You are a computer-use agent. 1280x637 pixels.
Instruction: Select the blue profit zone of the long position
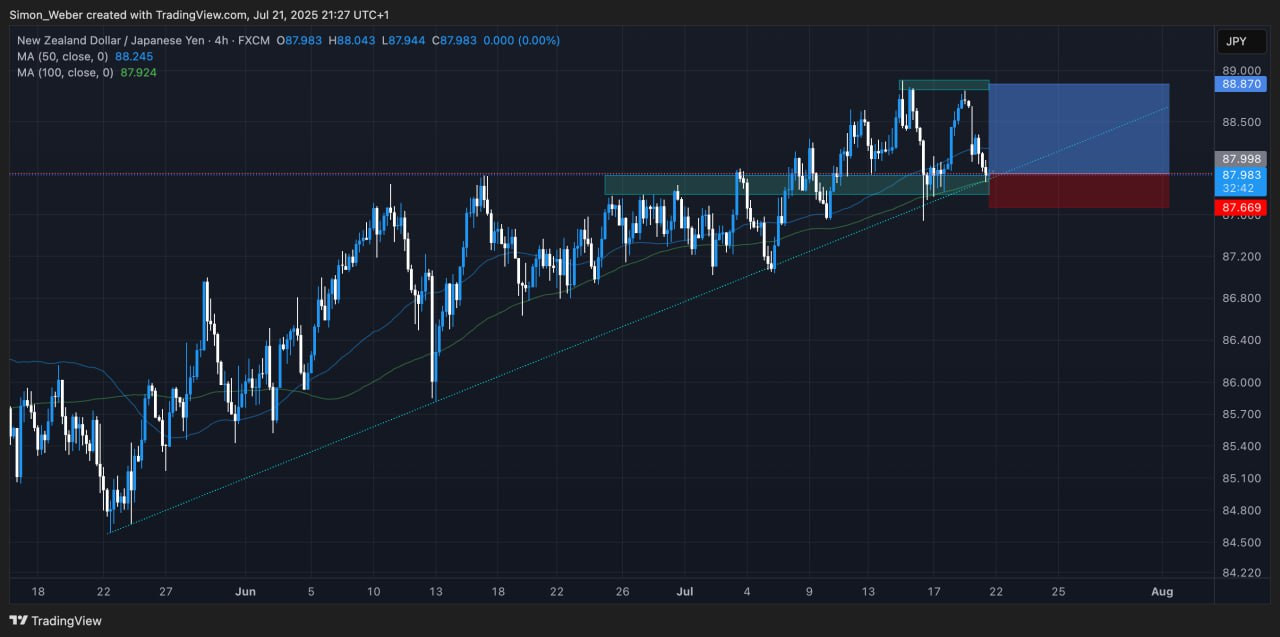pos(1078,129)
